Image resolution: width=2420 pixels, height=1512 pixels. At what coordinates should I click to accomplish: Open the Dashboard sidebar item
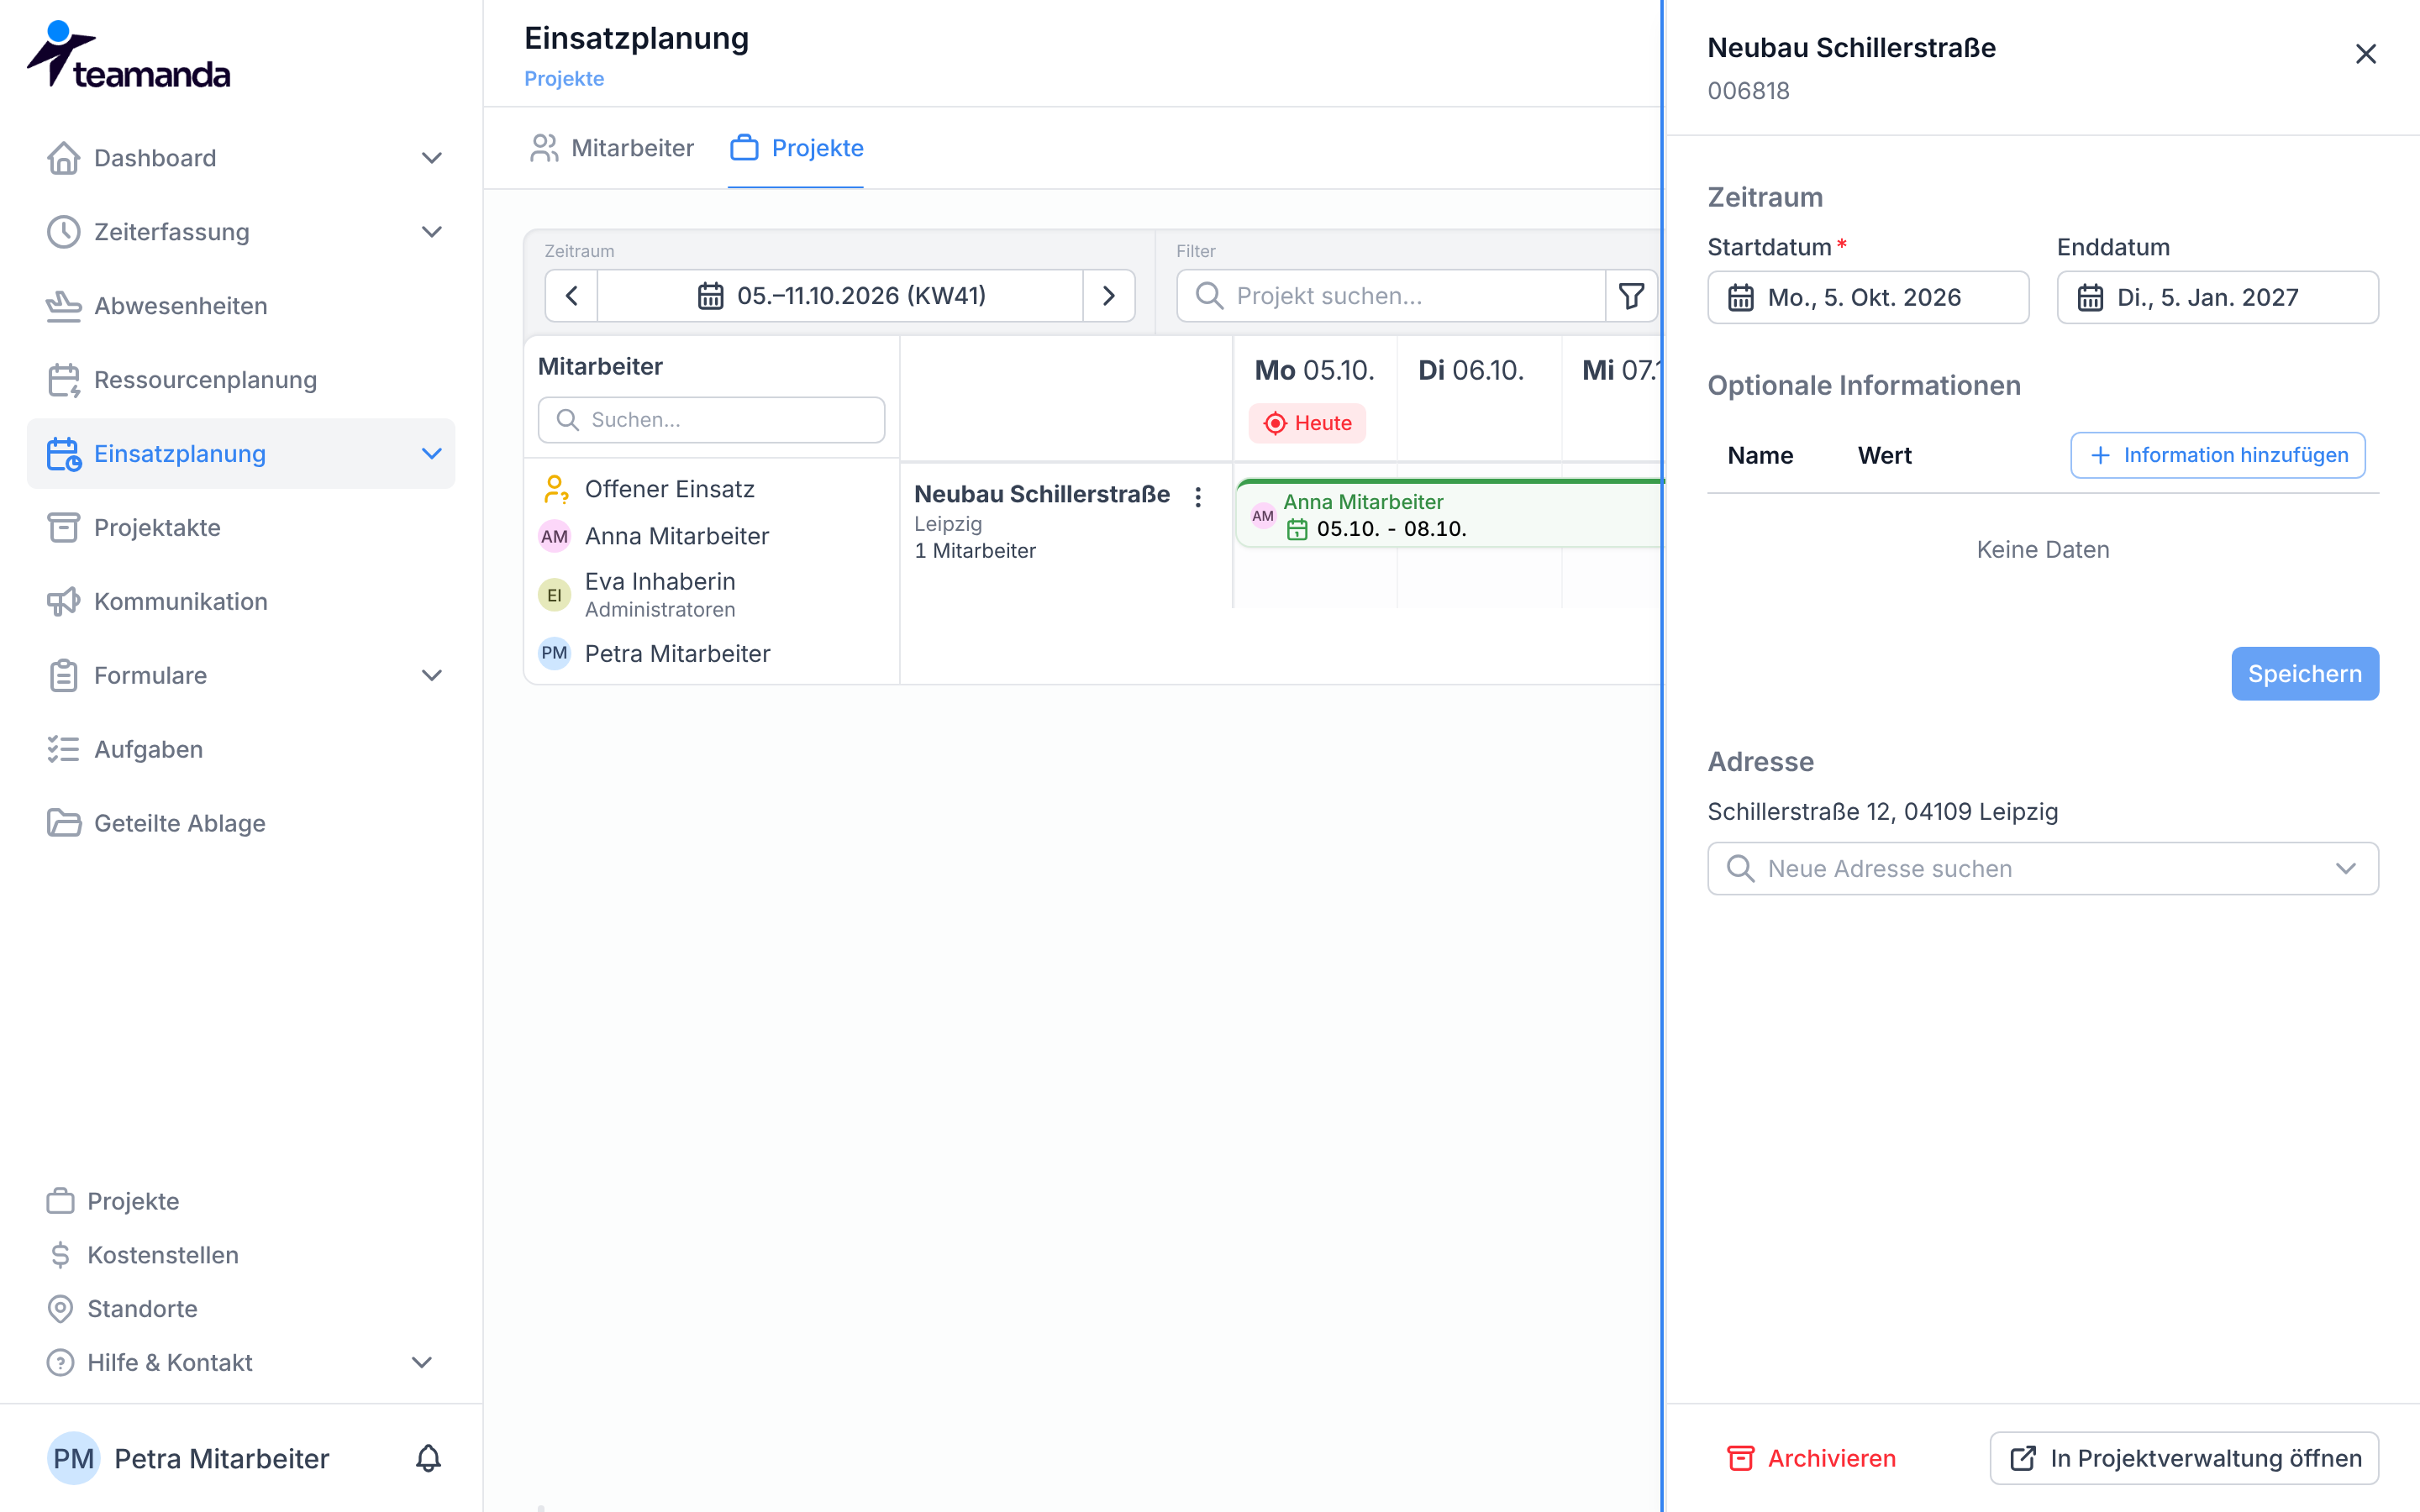coord(240,158)
